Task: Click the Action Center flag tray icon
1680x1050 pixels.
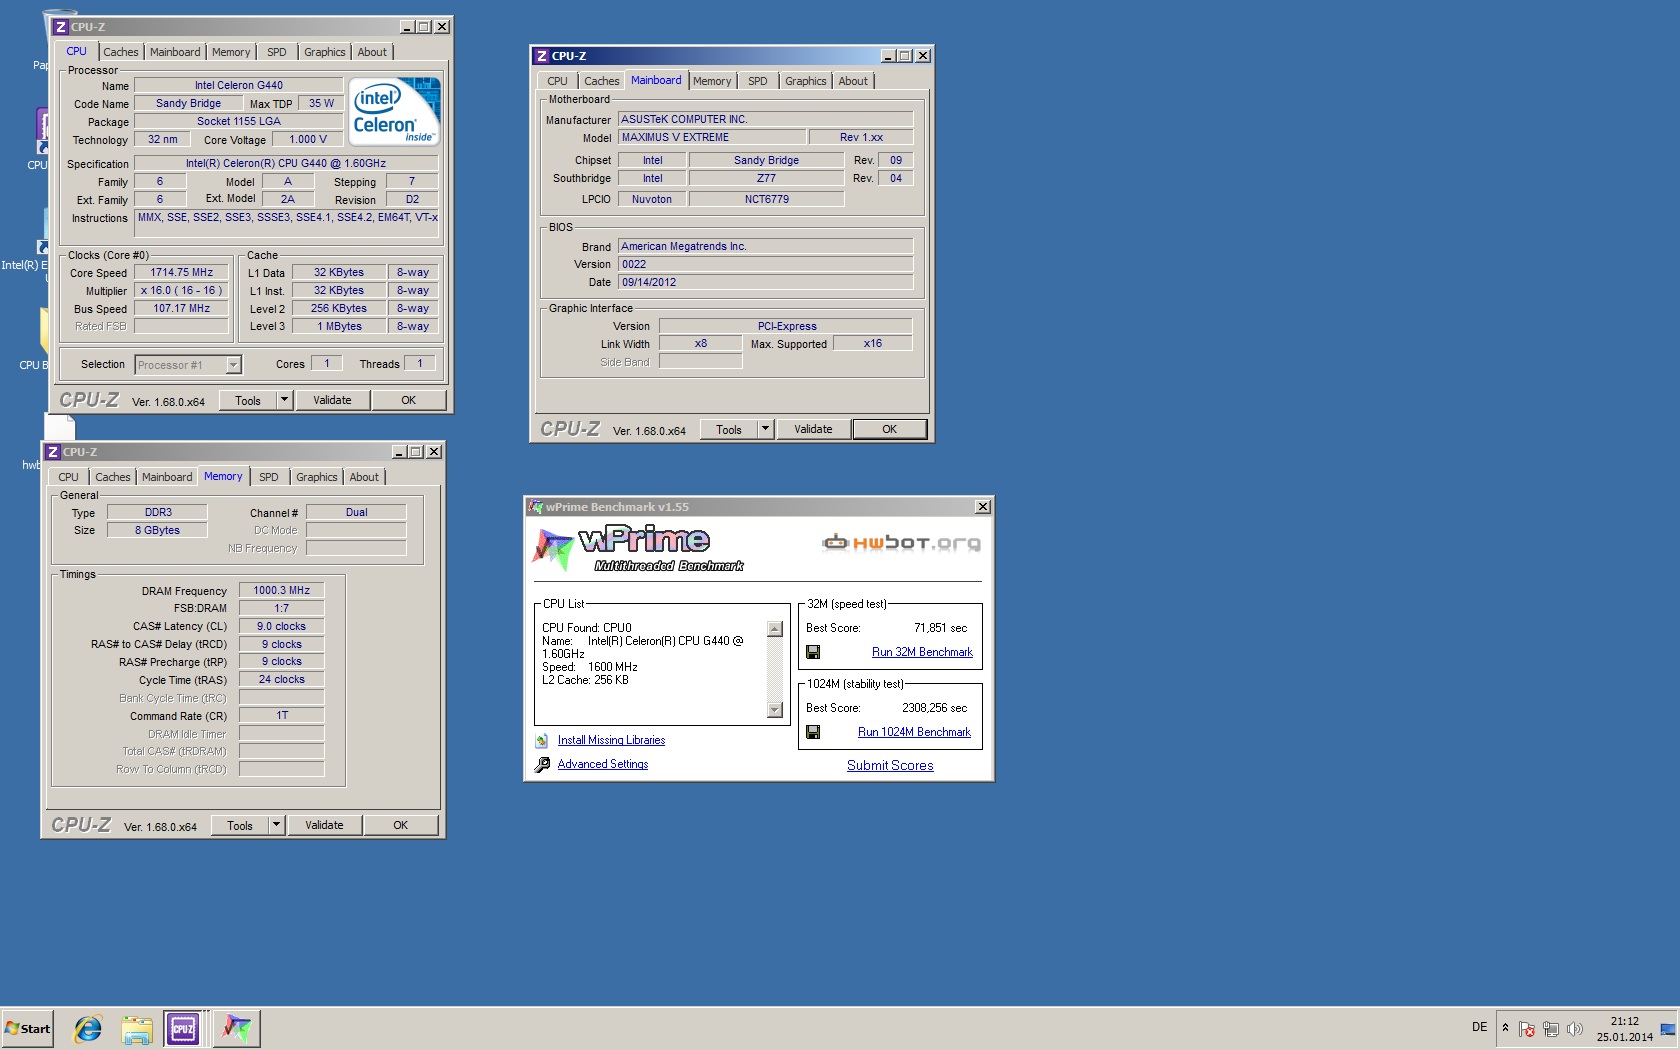Action: pyautogui.click(x=1526, y=1029)
